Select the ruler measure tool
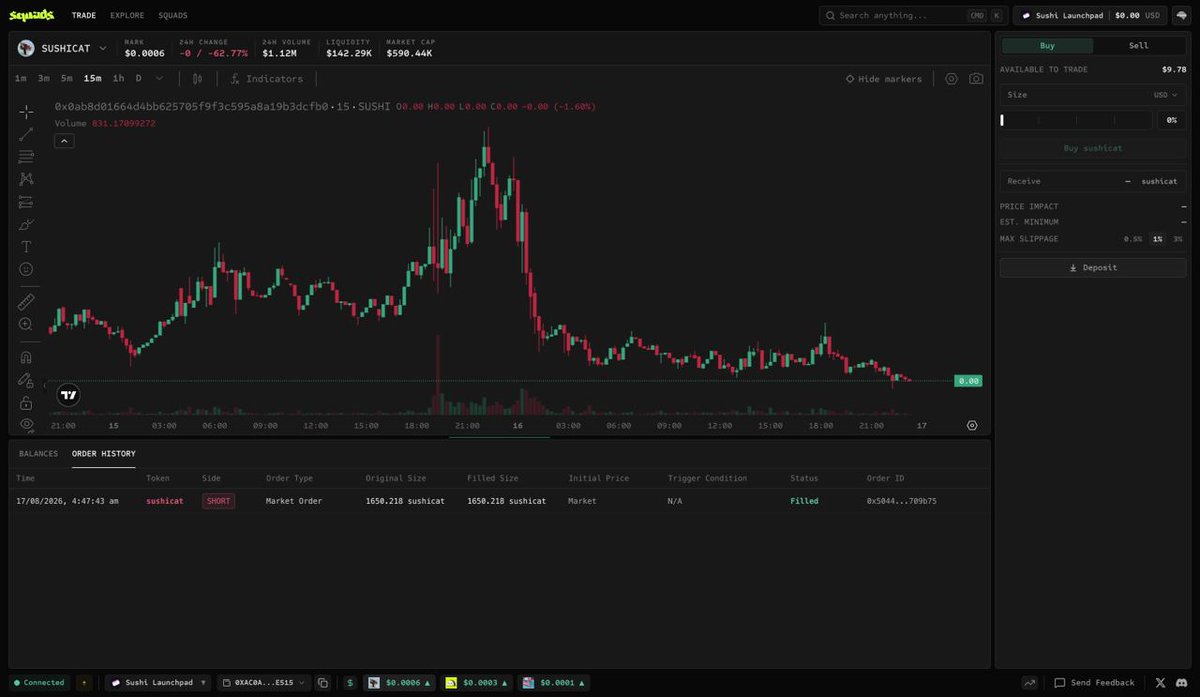 coord(26,301)
